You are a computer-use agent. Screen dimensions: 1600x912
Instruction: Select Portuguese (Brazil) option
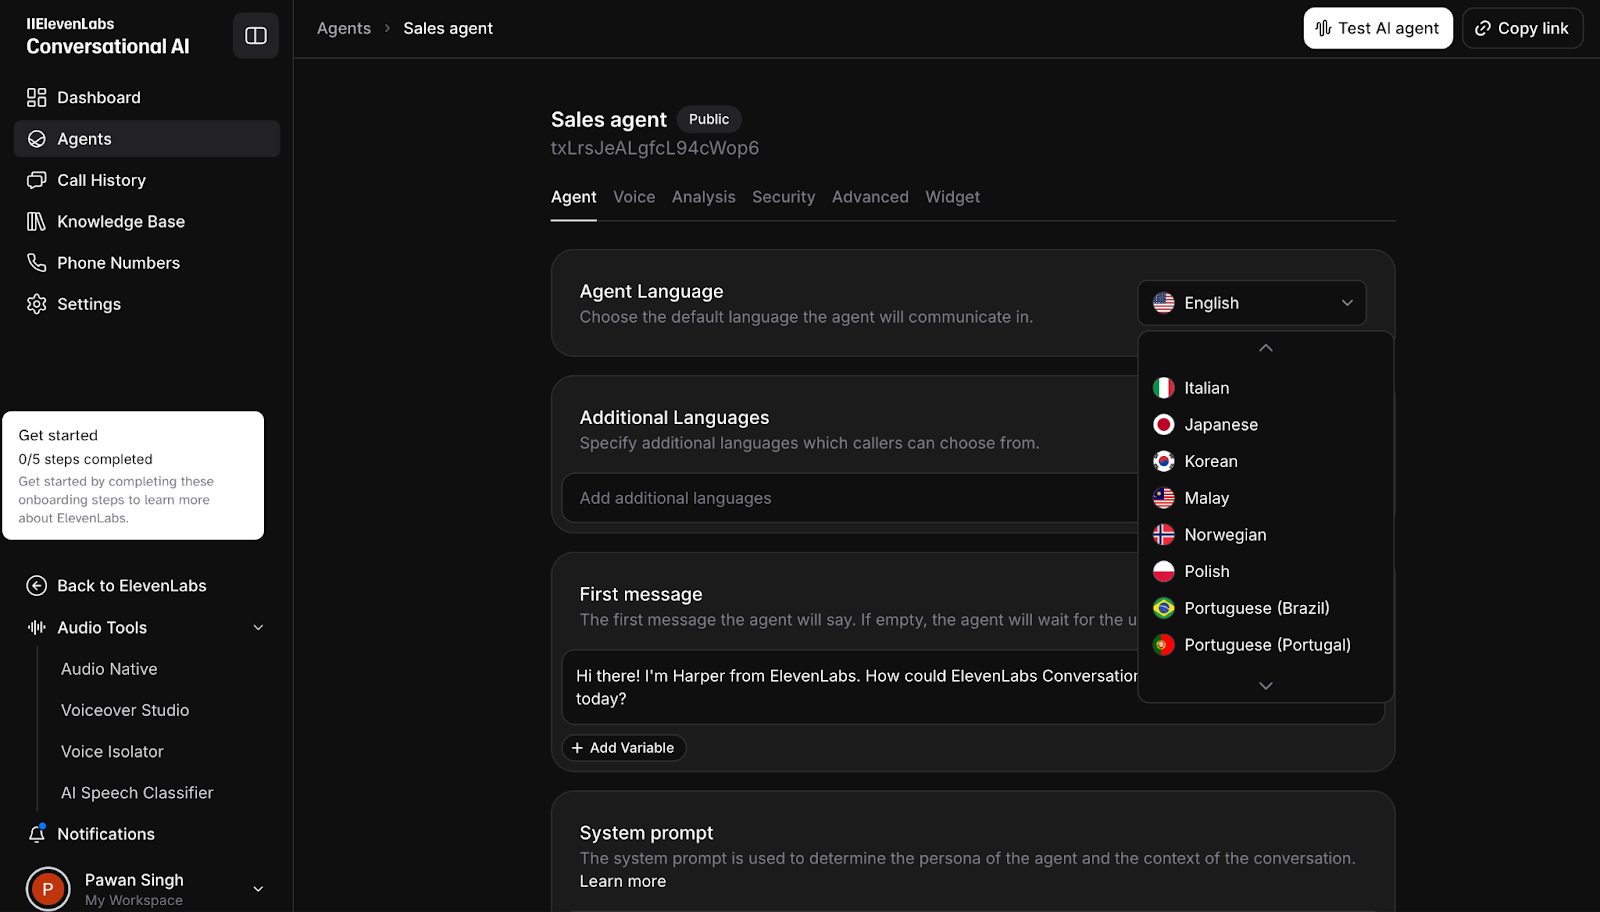click(1265, 608)
